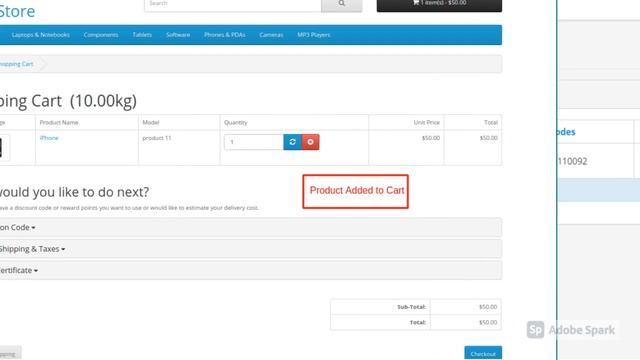Remove iPhone with the red delete icon
Screen dimensions: 640x360
point(311,142)
